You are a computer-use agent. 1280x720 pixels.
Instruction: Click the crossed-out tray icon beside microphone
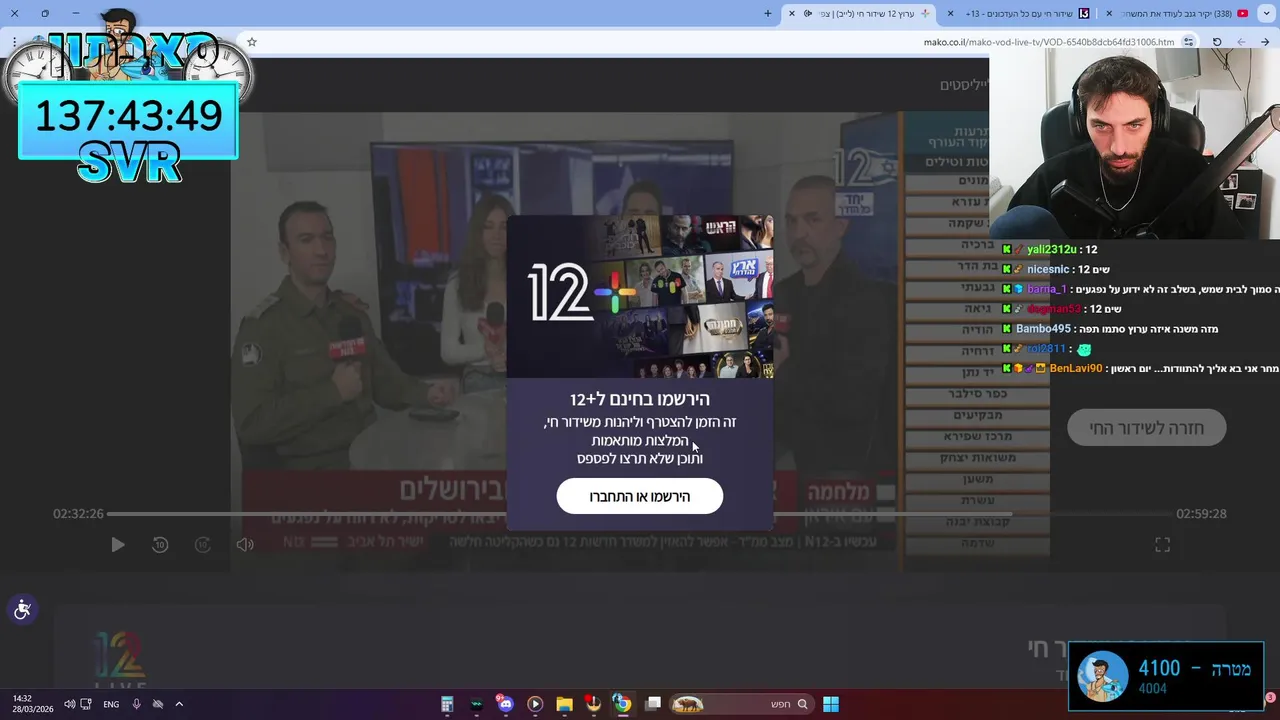pyautogui.click(x=158, y=704)
